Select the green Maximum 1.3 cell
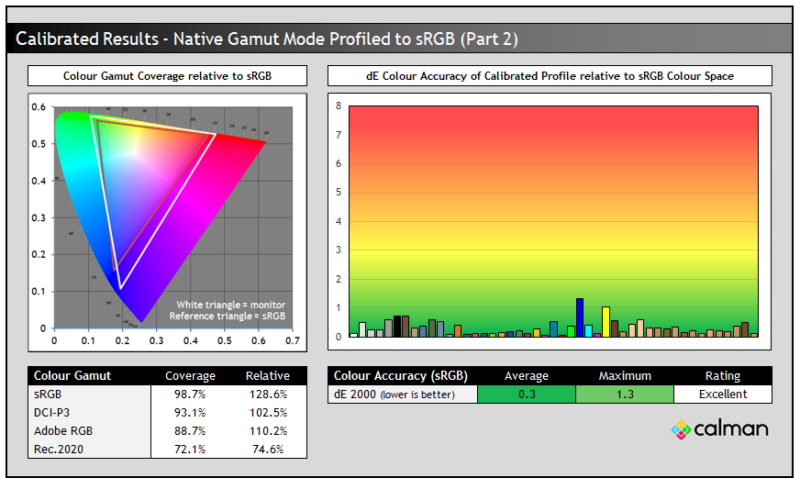 [624, 394]
